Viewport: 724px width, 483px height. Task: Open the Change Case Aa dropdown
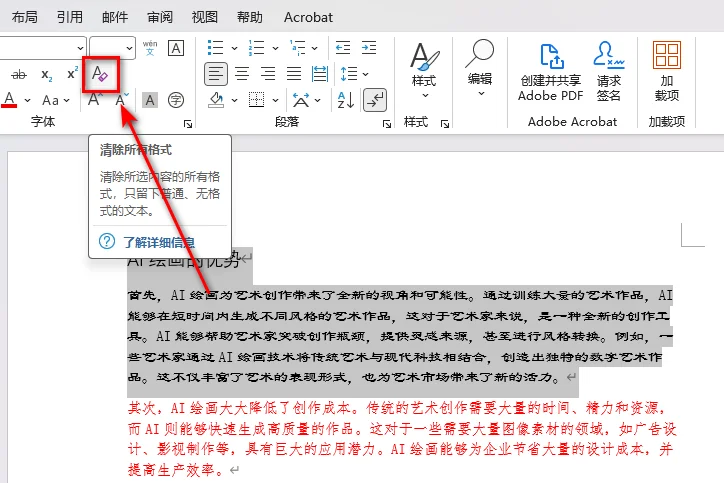[x=56, y=100]
